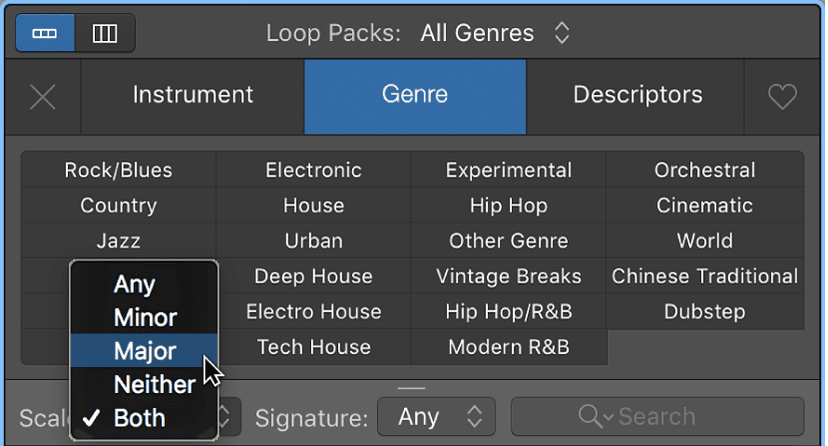Open the Signature Any popup
The image size is (828, 446).
(436, 417)
